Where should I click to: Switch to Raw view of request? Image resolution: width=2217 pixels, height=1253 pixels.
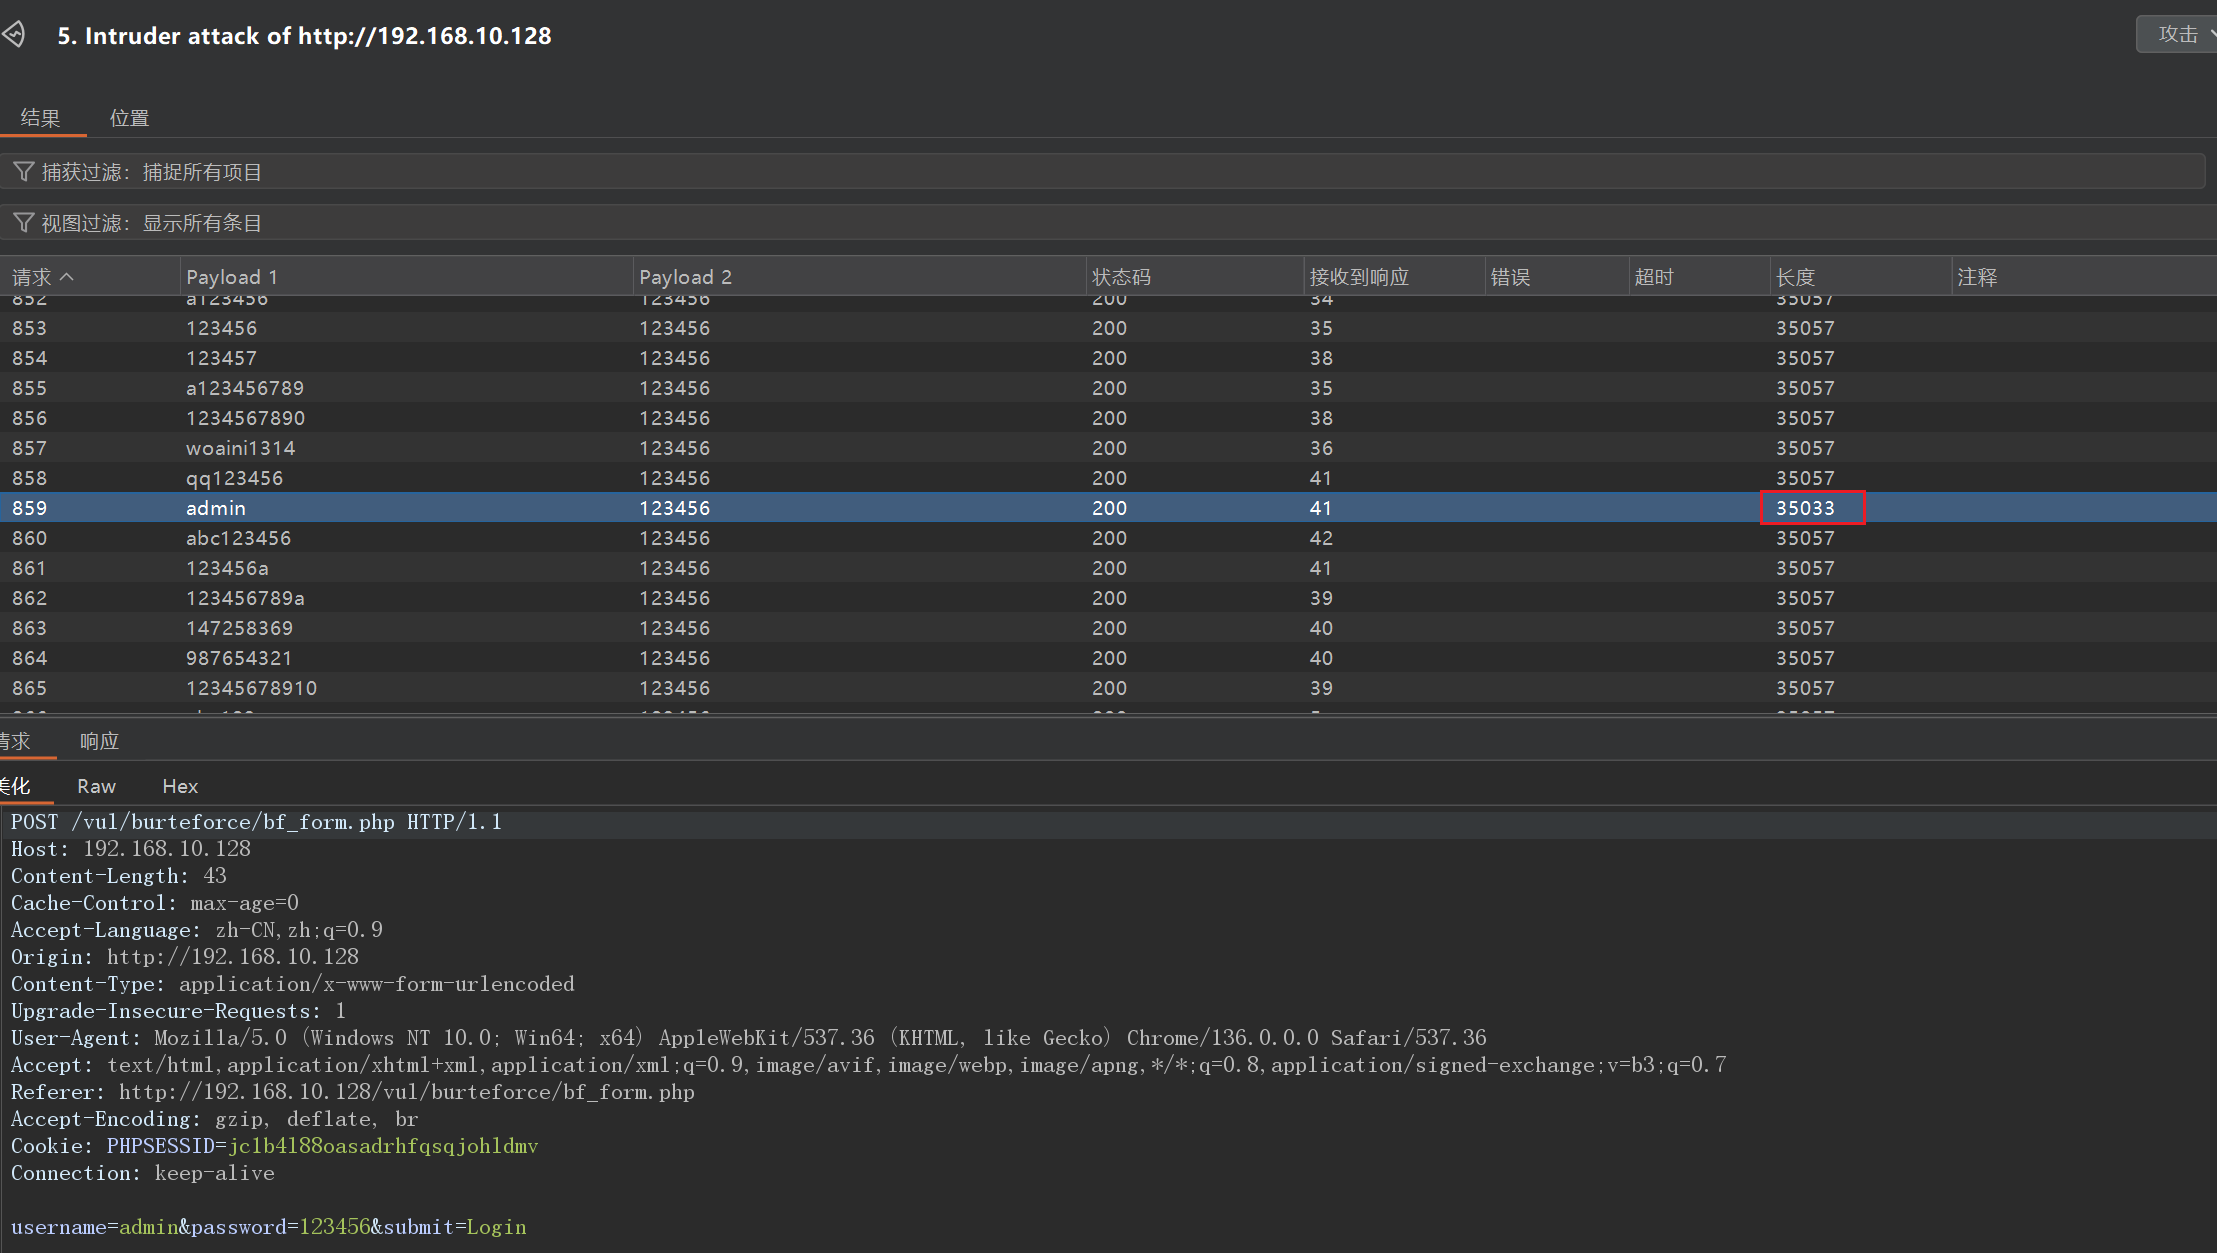(x=96, y=786)
